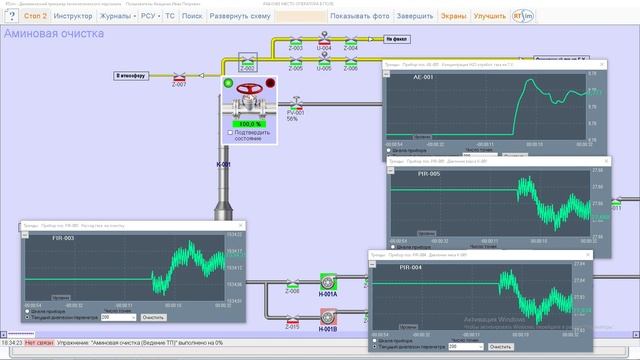Click the dark red close indicator in valve popup
The width and height of the screenshot is (640, 360).
(x=270, y=83)
